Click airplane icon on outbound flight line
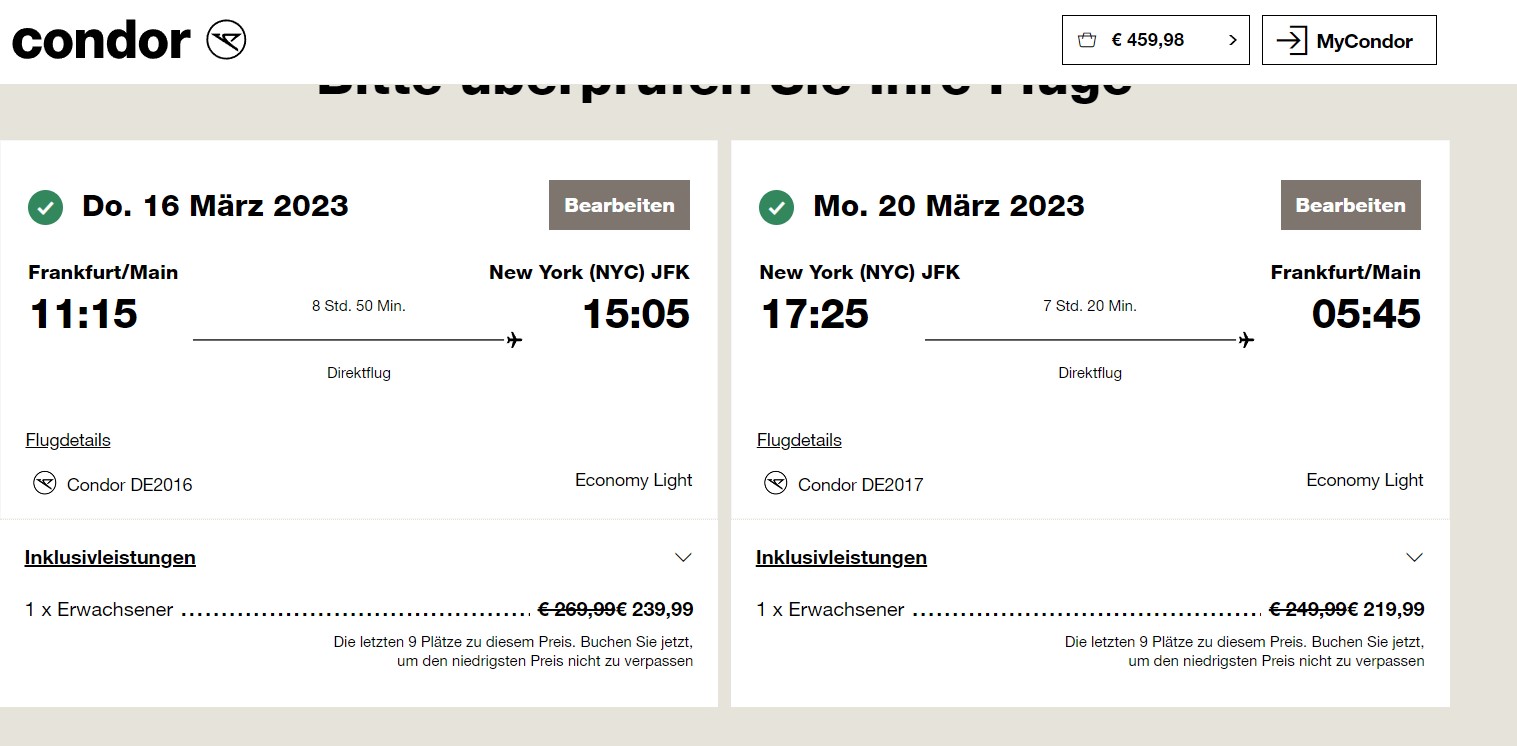Image resolution: width=1517 pixels, height=746 pixels. pyautogui.click(x=514, y=340)
